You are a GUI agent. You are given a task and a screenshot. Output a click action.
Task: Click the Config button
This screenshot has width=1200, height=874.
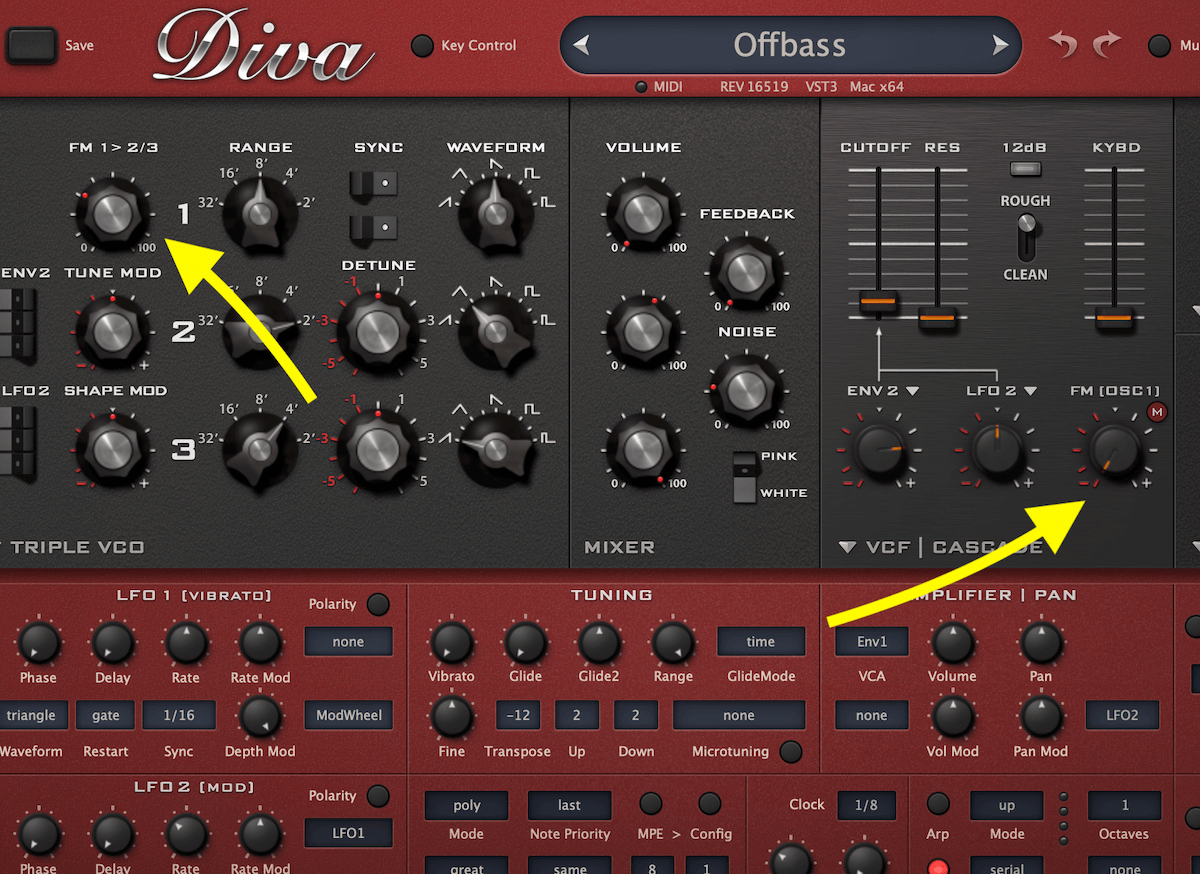coord(709,803)
